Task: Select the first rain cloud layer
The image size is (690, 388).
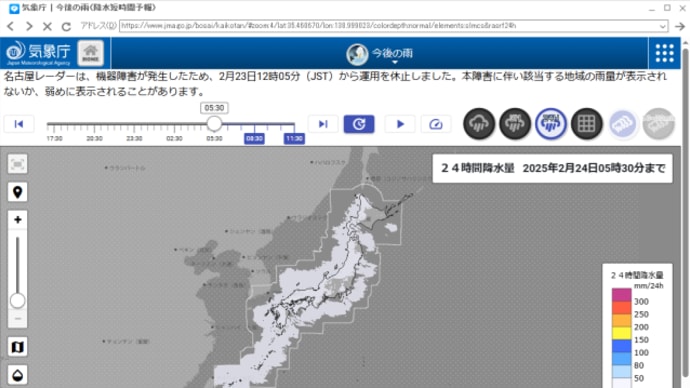Action: (x=479, y=124)
